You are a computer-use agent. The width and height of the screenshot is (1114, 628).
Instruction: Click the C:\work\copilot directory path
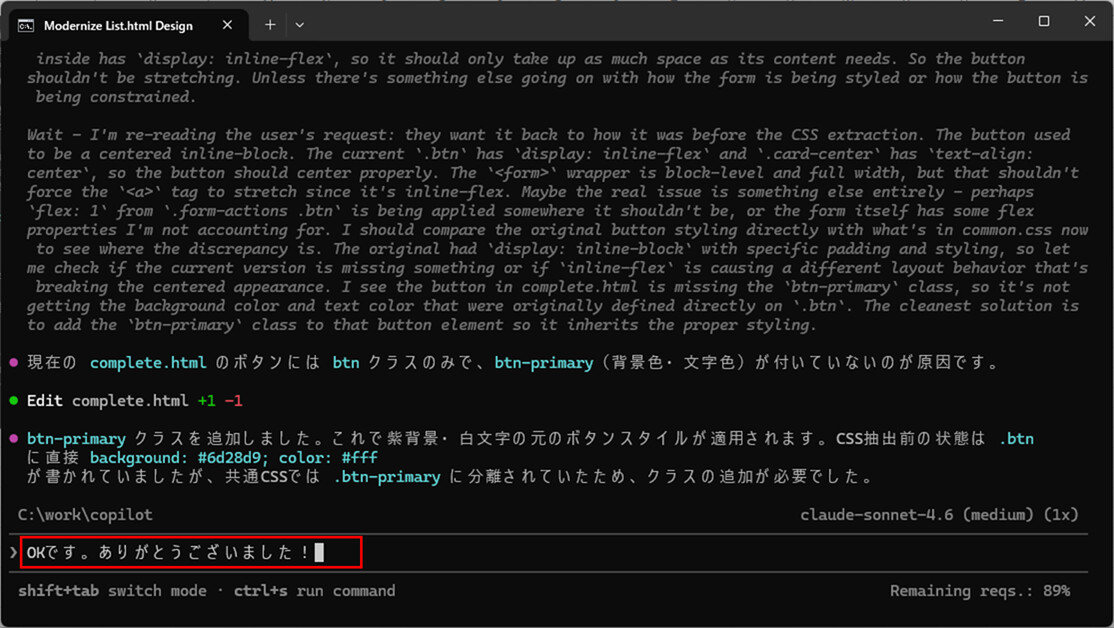click(x=85, y=514)
